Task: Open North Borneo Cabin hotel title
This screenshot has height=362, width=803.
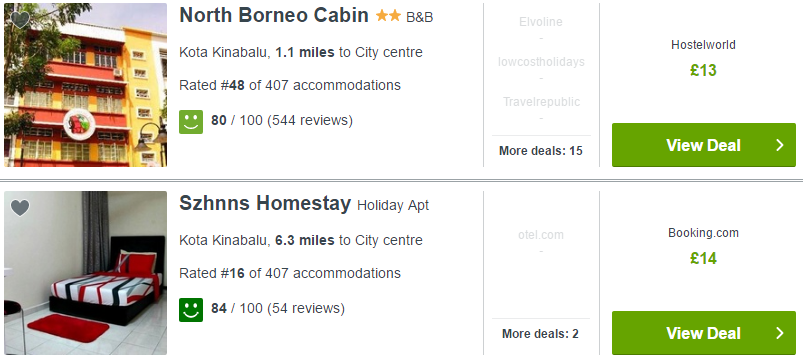Action: pyautogui.click(x=274, y=15)
